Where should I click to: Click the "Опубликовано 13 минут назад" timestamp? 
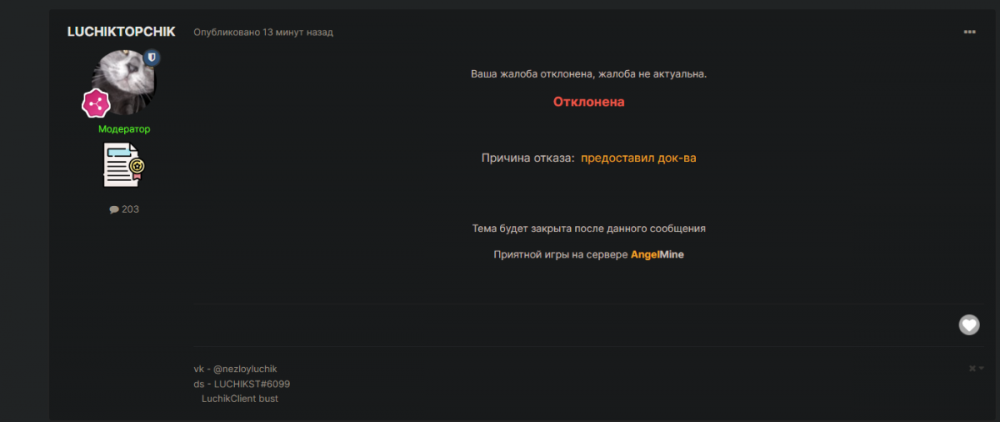click(263, 32)
